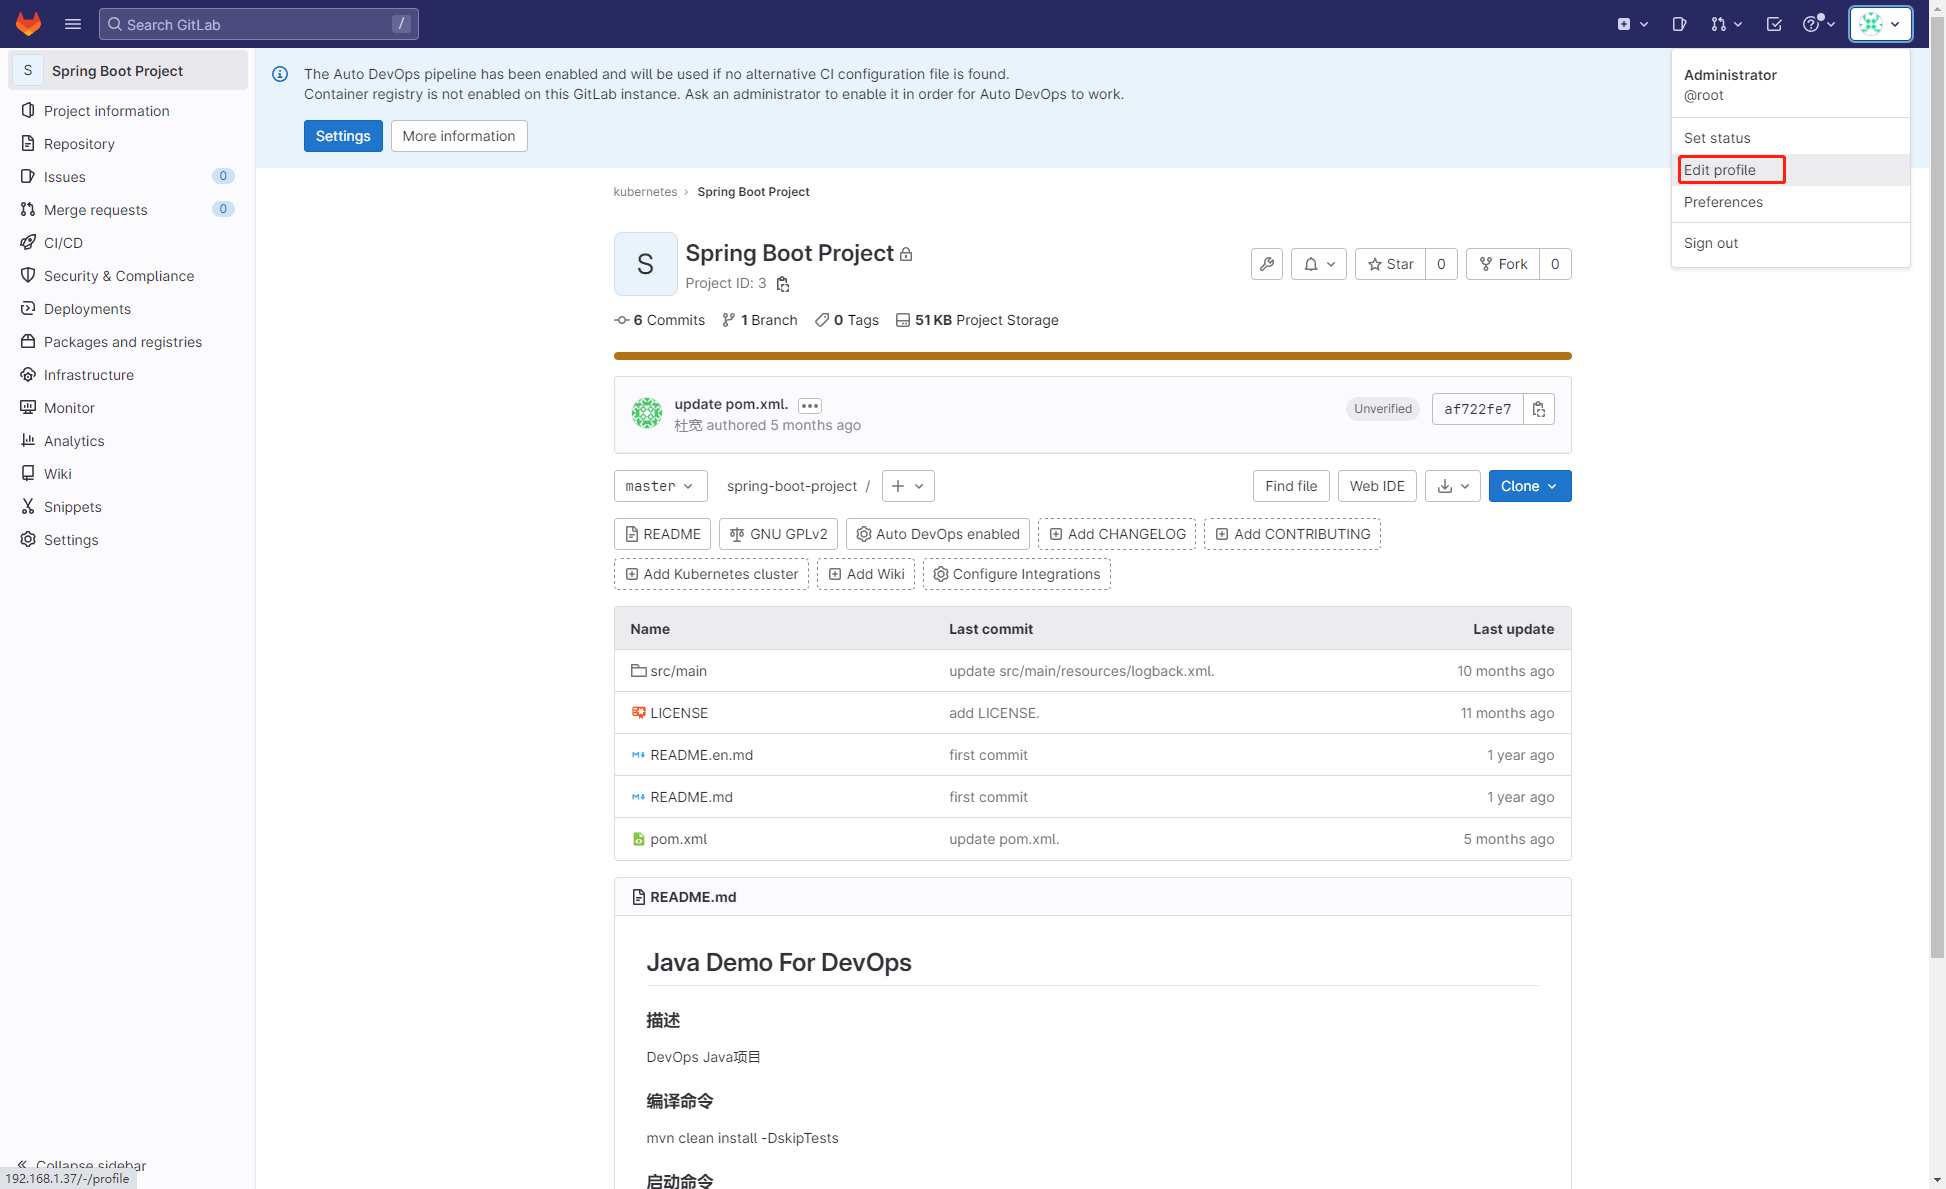This screenshot has width=1946, height=1189.
Task: Collapse the sidebar
Action: [82, 1165]
